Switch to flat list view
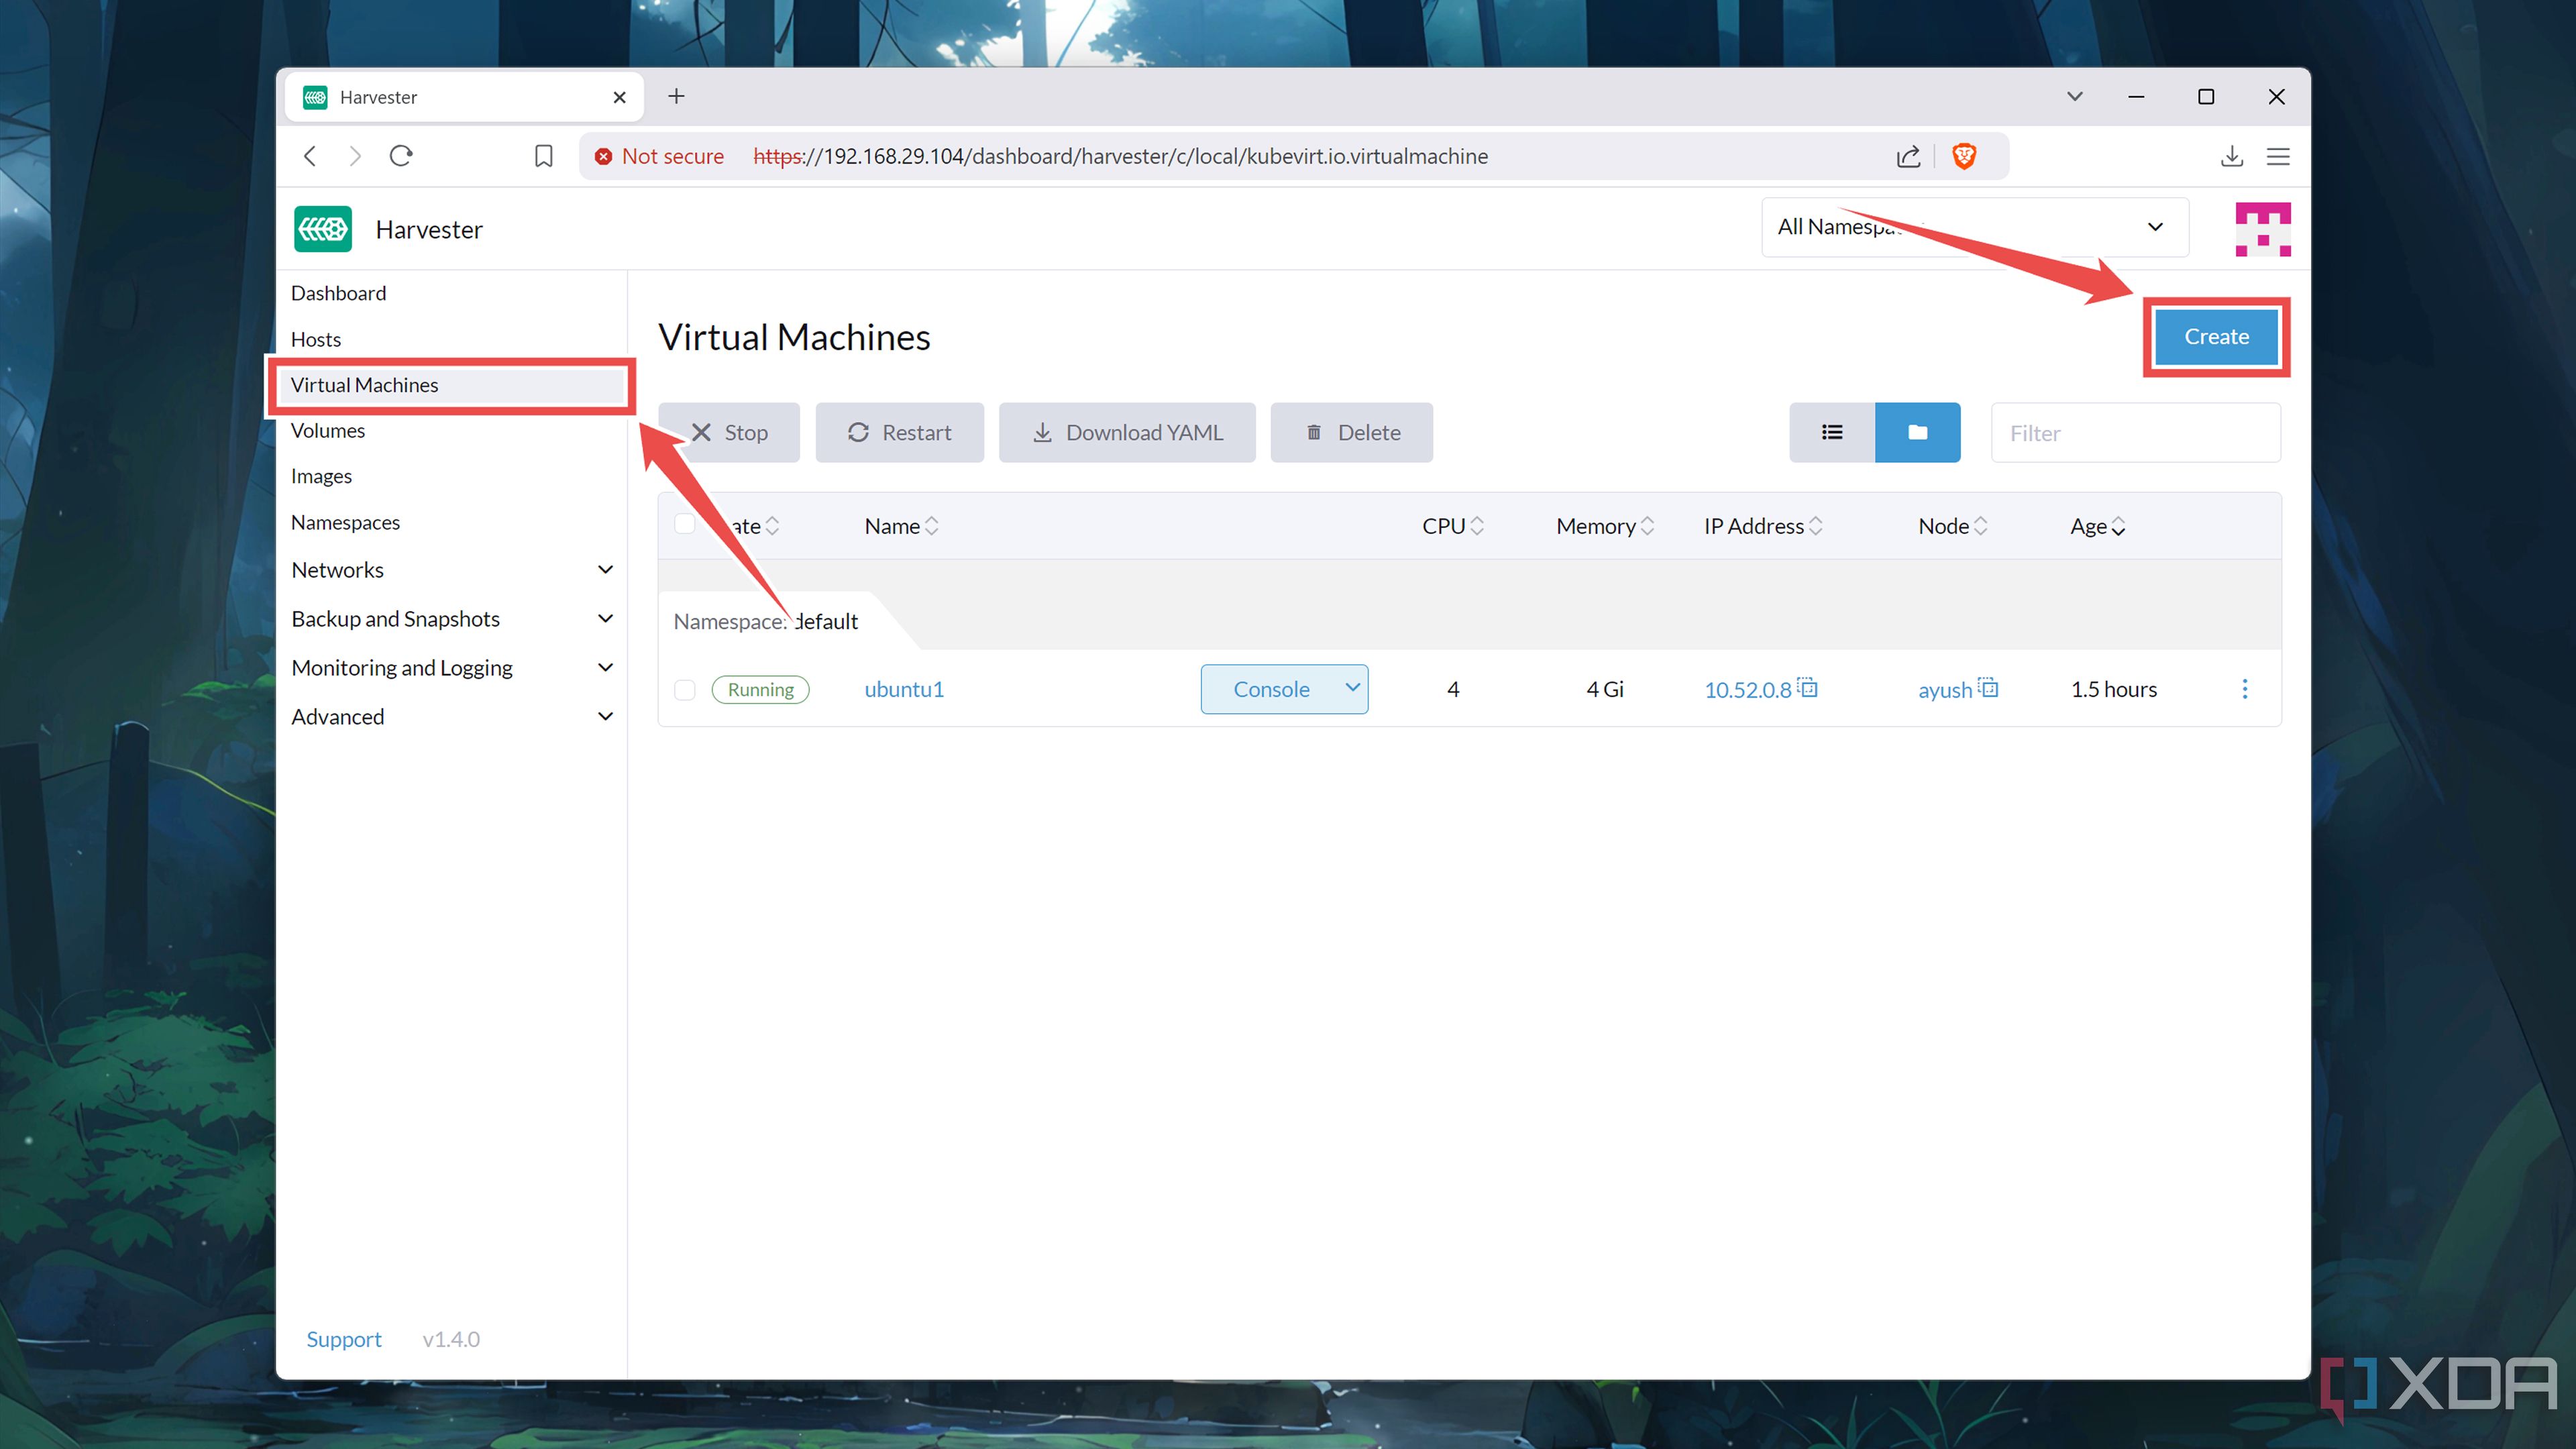The image size is (2576, 1449). (1832, 432)
